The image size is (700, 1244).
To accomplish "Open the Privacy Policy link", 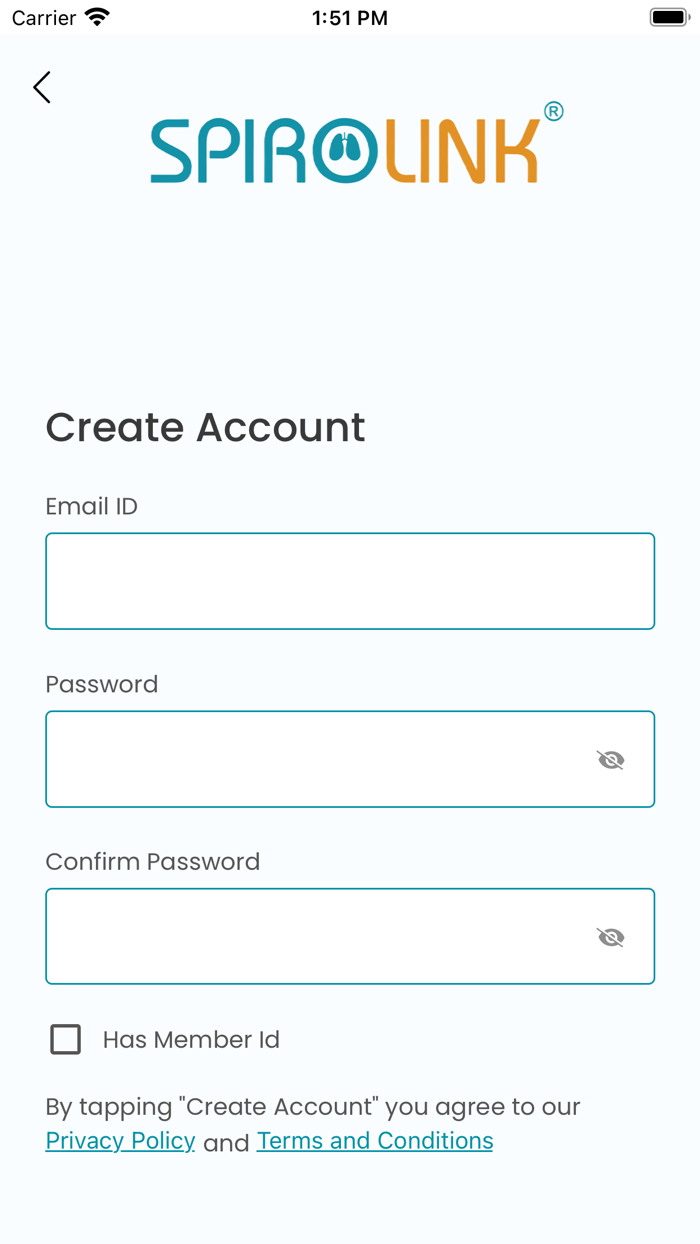I will point(120,1141).
